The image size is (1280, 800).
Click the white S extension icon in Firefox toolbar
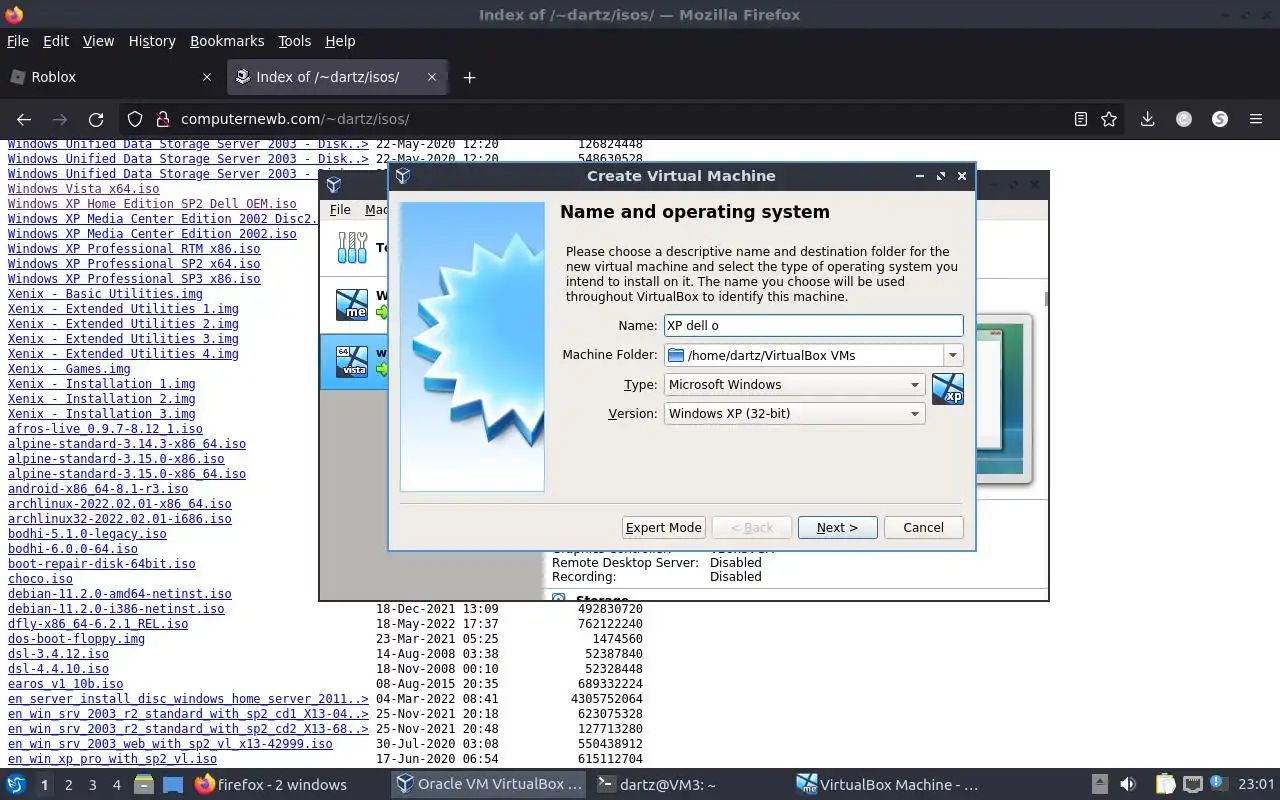coord(1220,119)
